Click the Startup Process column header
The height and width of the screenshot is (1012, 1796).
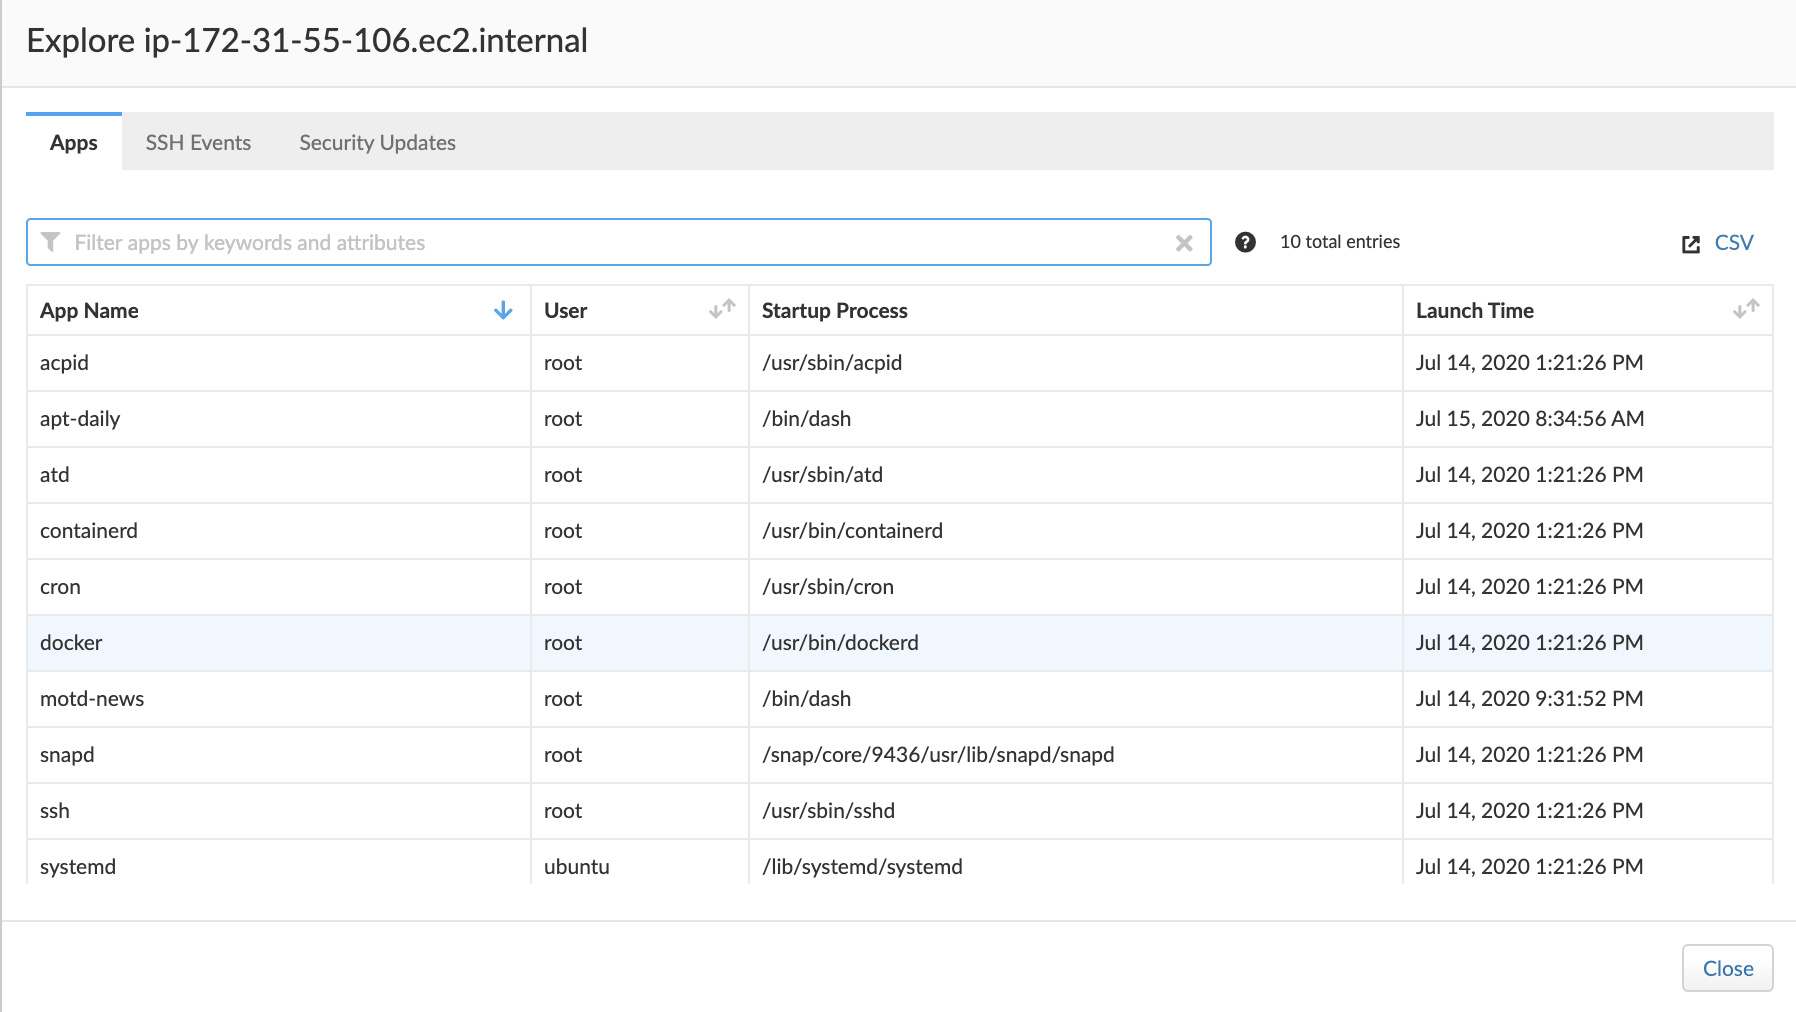(1076, 311)
